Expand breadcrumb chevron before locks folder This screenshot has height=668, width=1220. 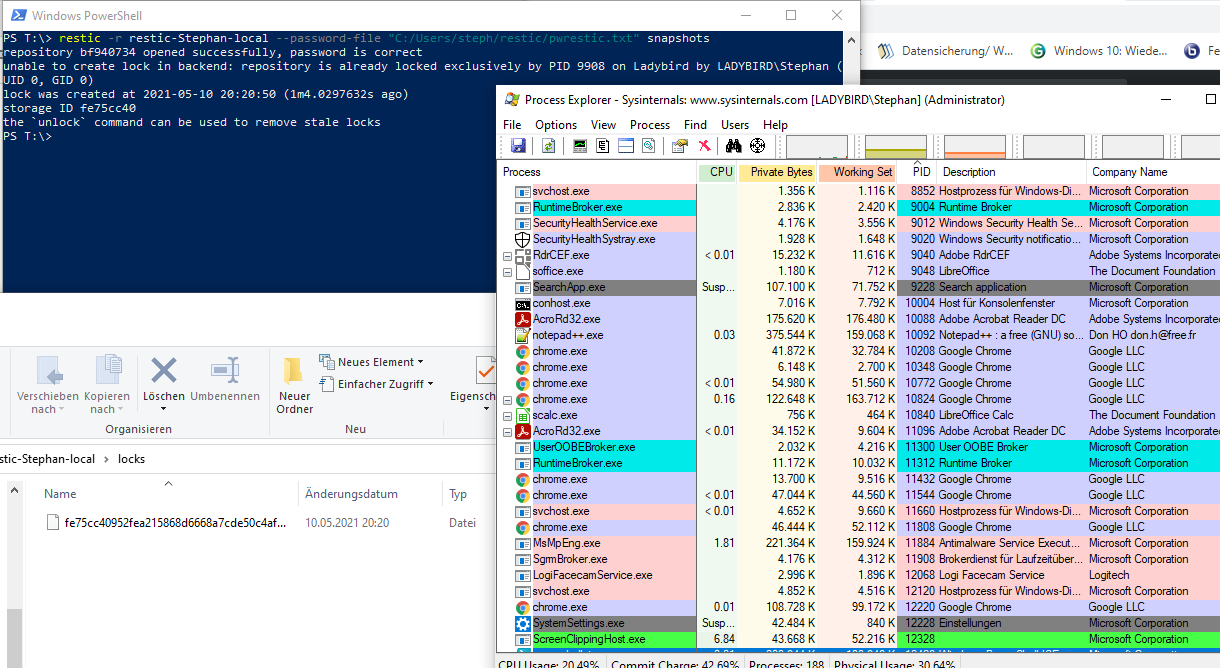click(x=107, y=459)
